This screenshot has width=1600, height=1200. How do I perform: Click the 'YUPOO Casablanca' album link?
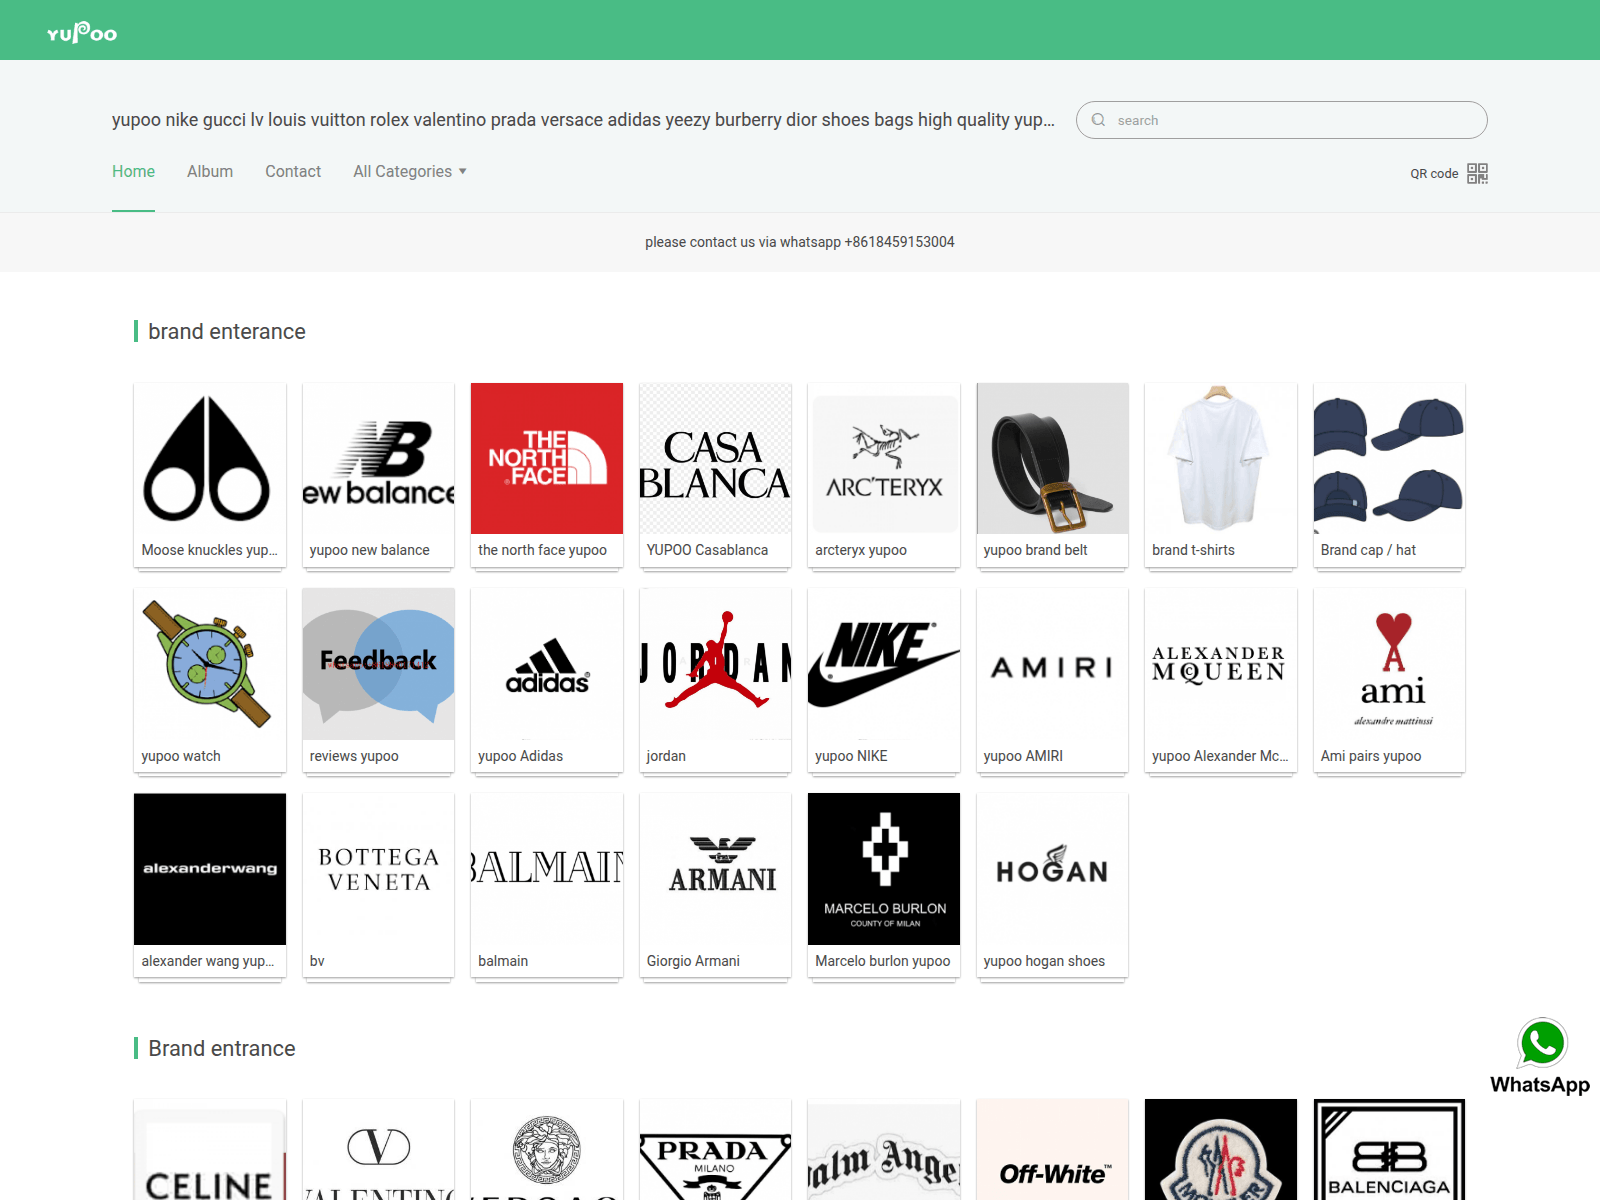tap(707, 550)
